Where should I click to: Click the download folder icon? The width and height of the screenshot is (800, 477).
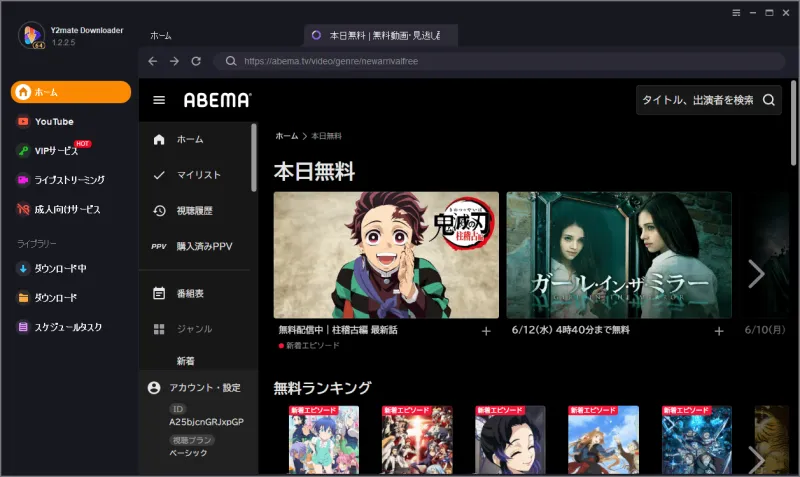point(23,297)
